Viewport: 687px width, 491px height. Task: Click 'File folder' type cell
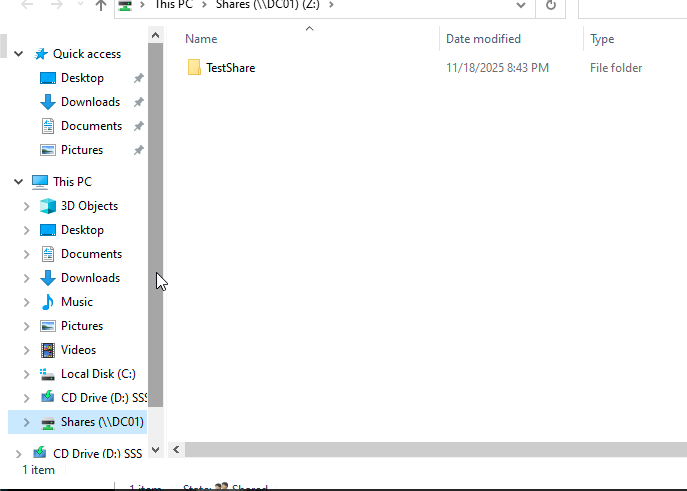coord(616,68)
